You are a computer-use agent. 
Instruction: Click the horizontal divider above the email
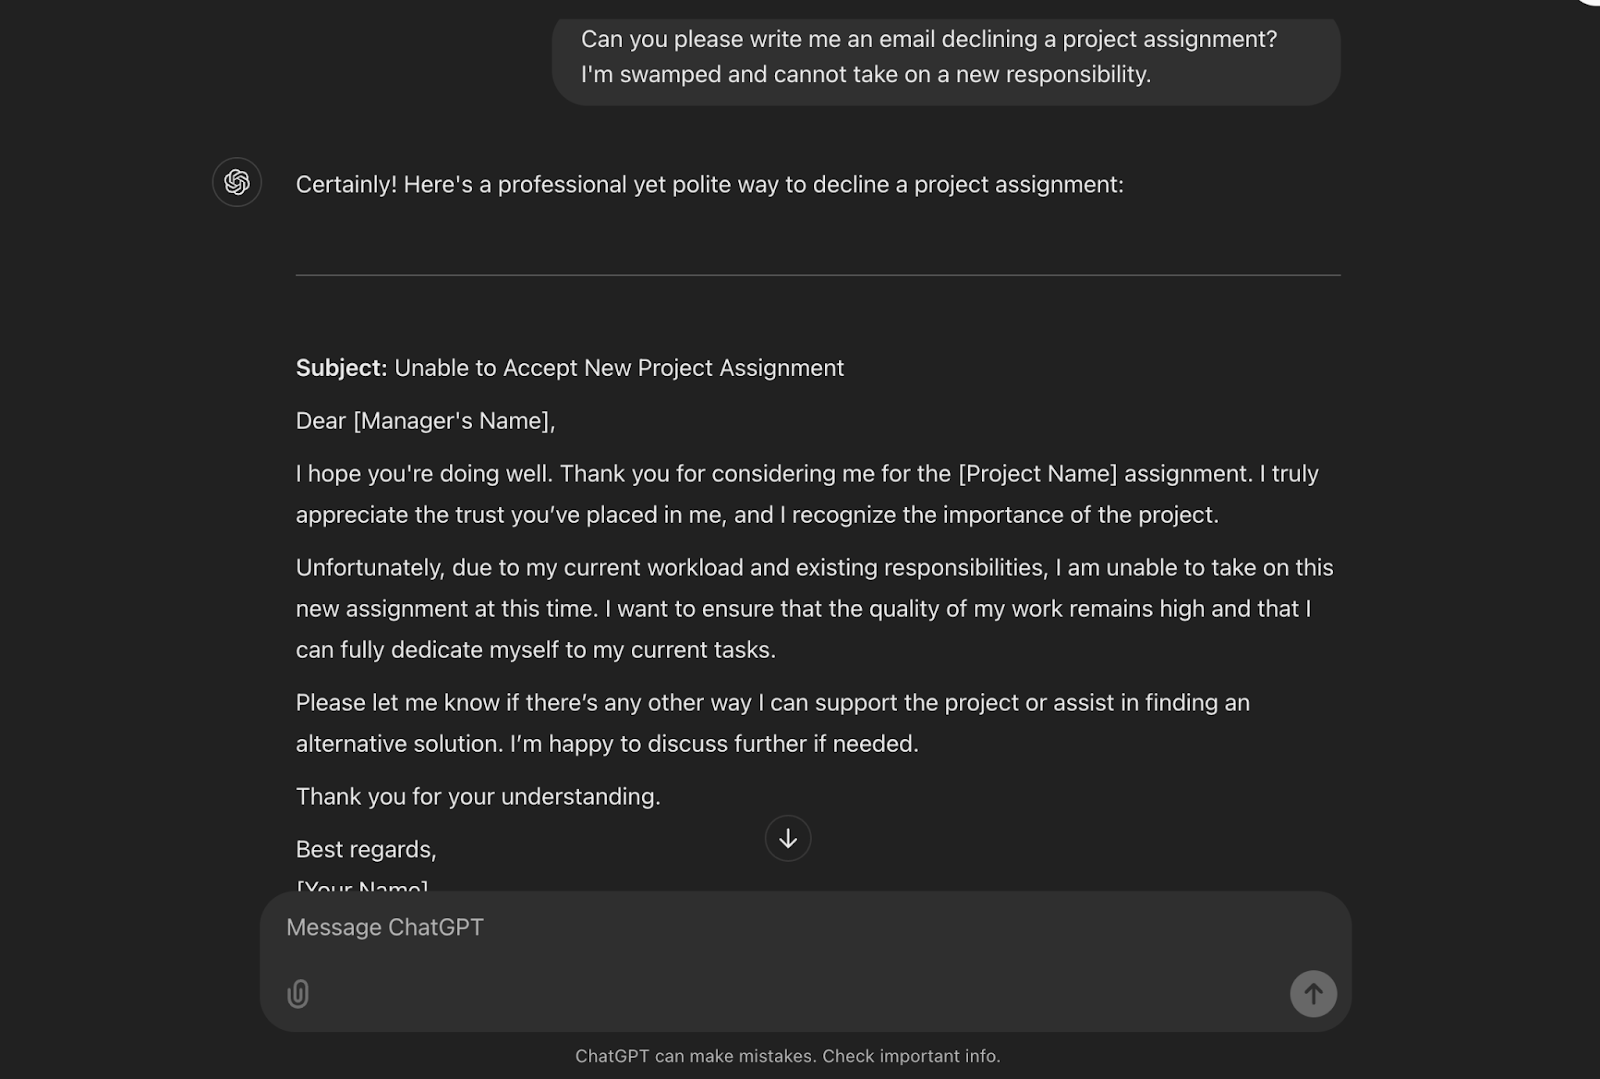point(817,271)
